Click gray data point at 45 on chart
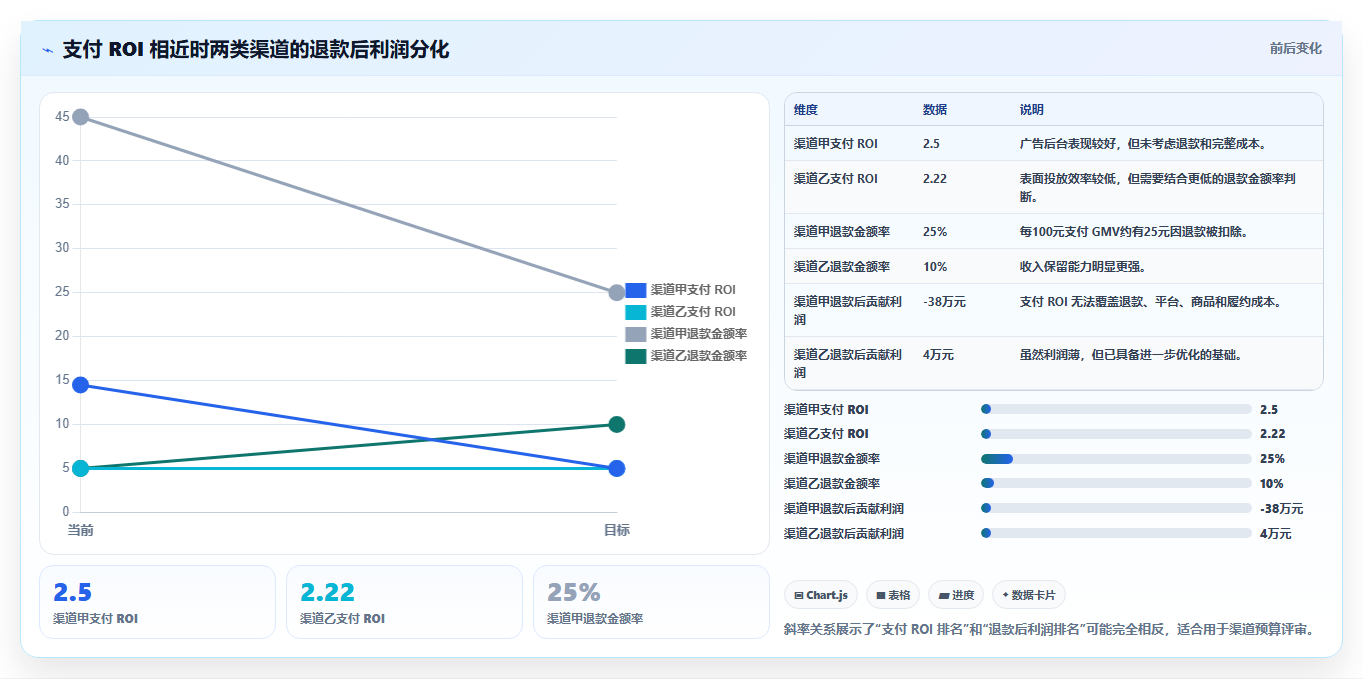Screen dimensions: 1363x679 click(x=81, y=117)
